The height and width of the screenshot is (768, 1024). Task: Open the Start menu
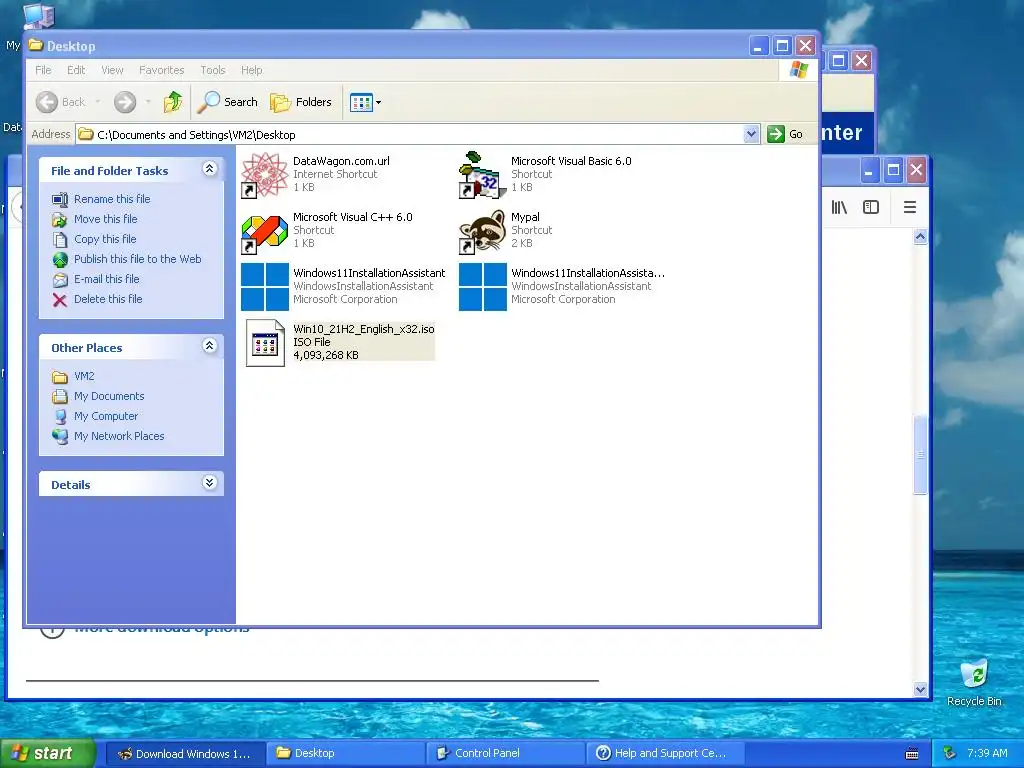coord(47,753)
